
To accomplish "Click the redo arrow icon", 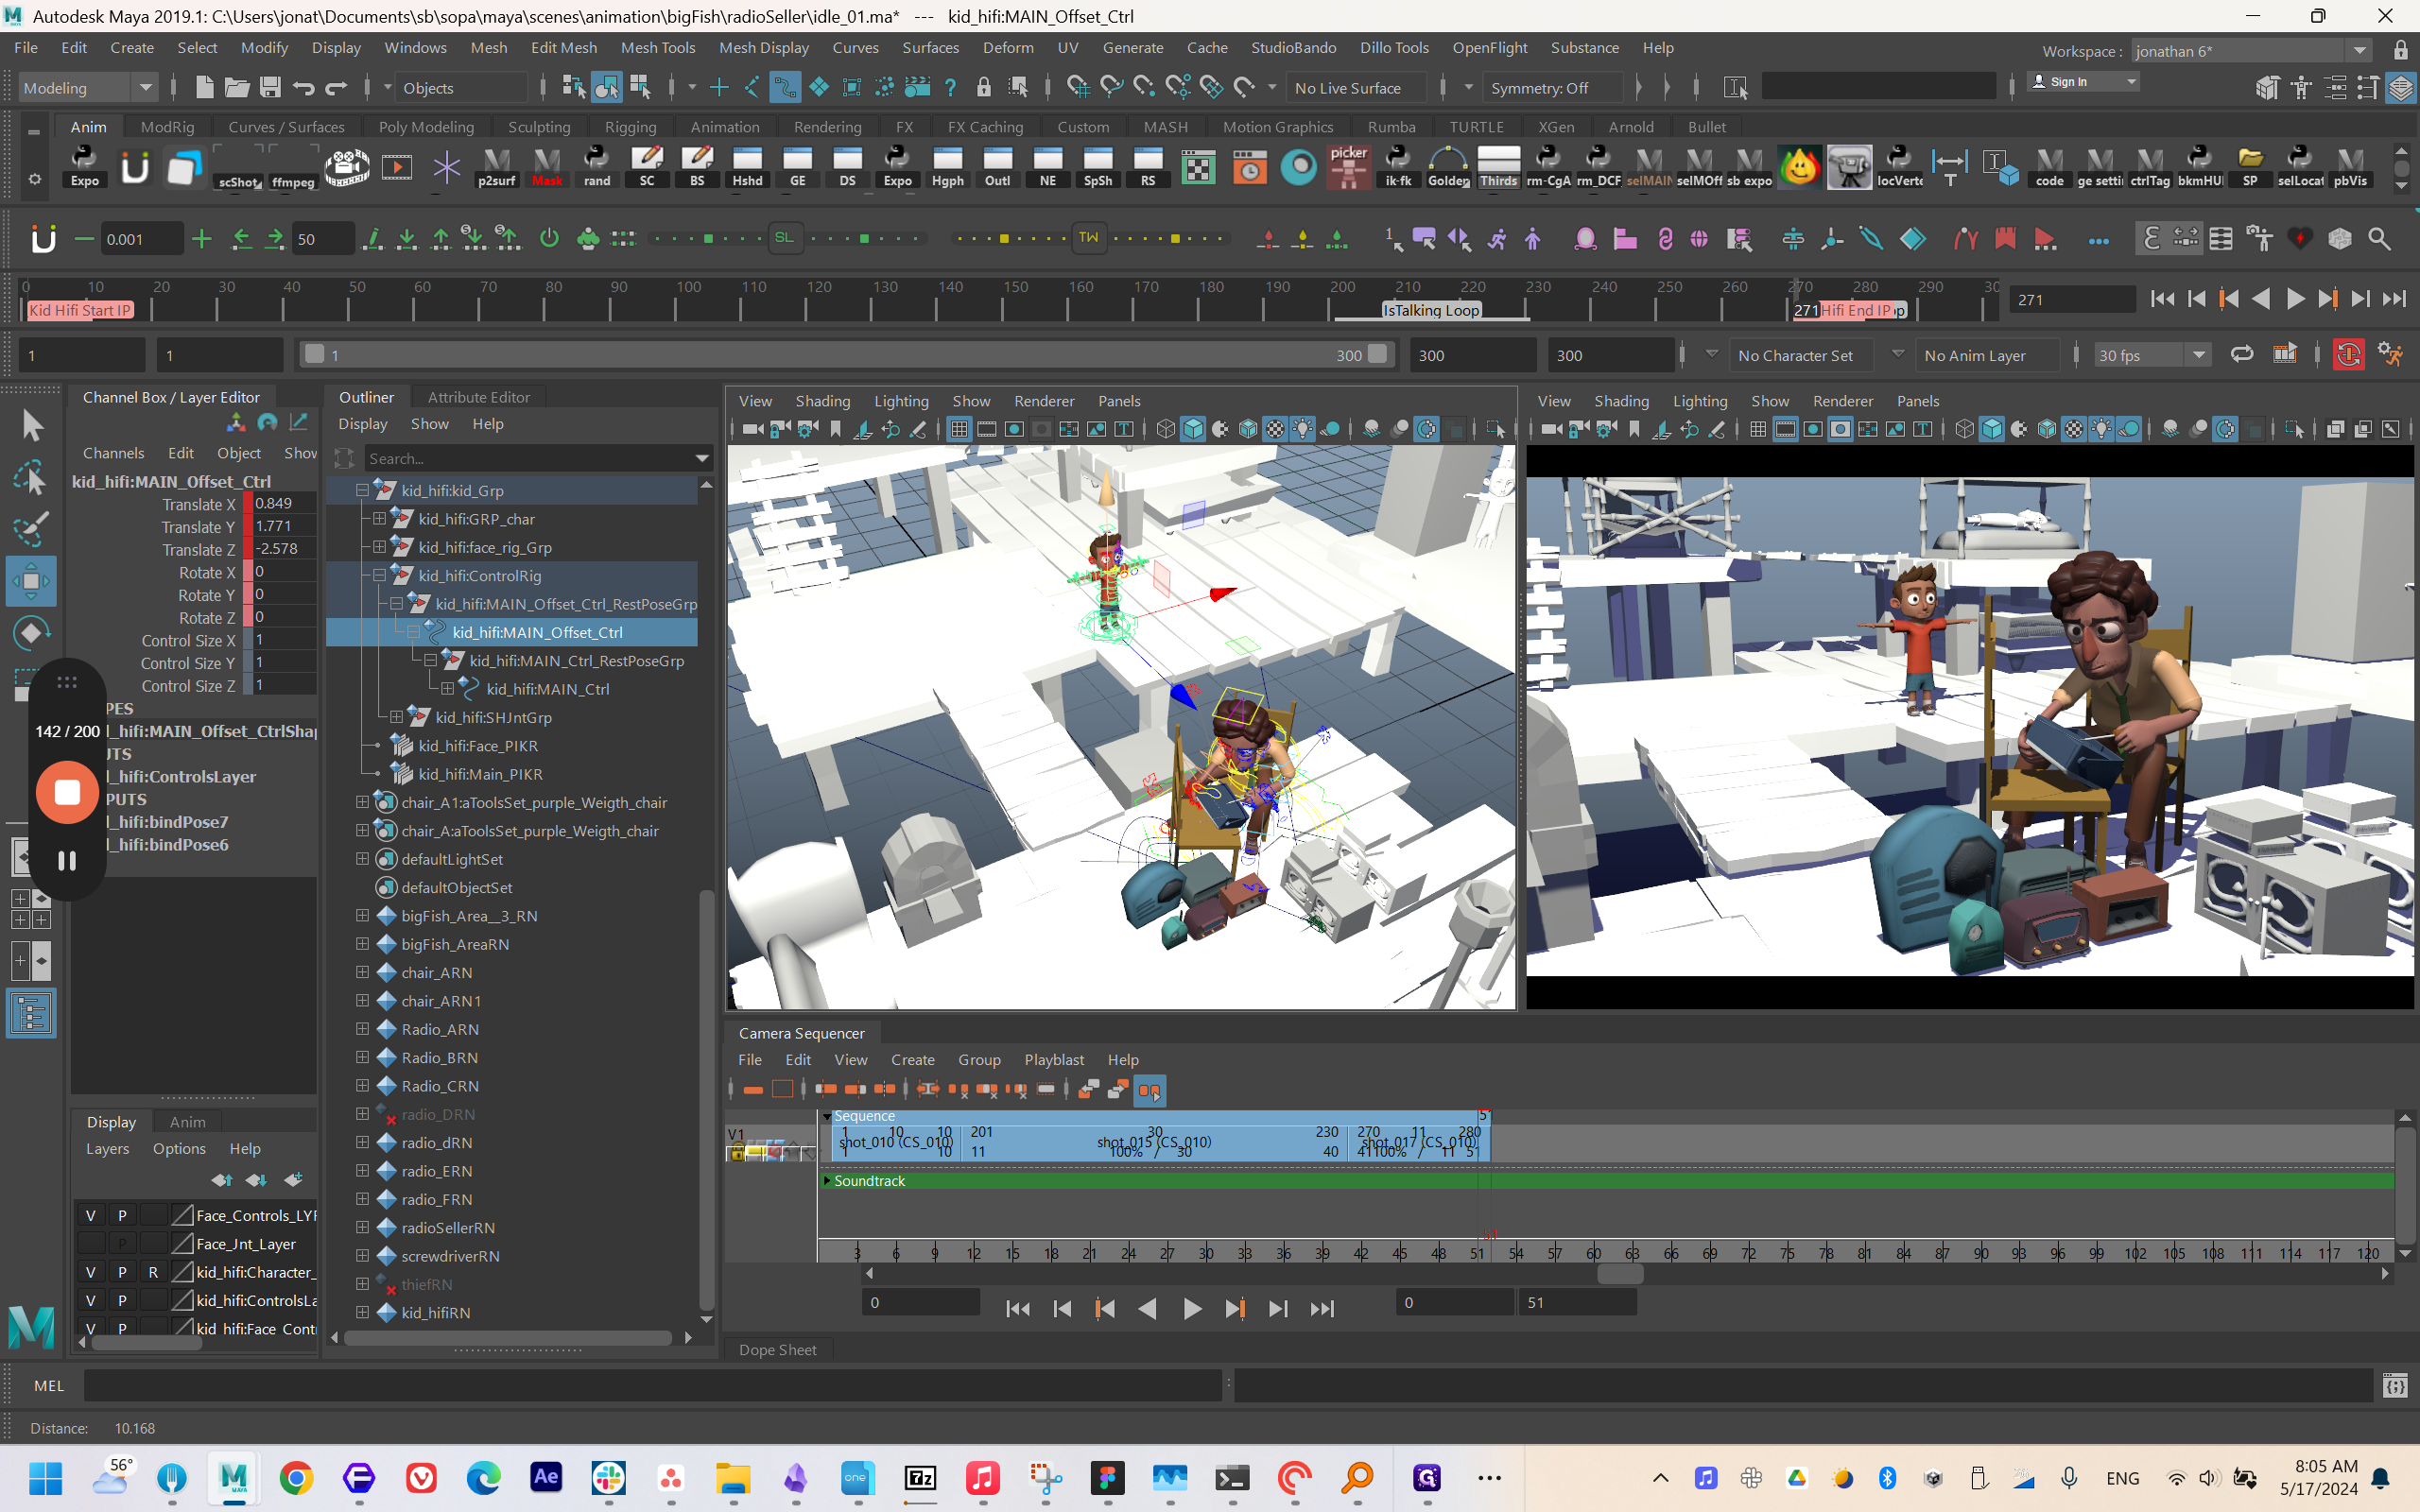I will (336, 88).
